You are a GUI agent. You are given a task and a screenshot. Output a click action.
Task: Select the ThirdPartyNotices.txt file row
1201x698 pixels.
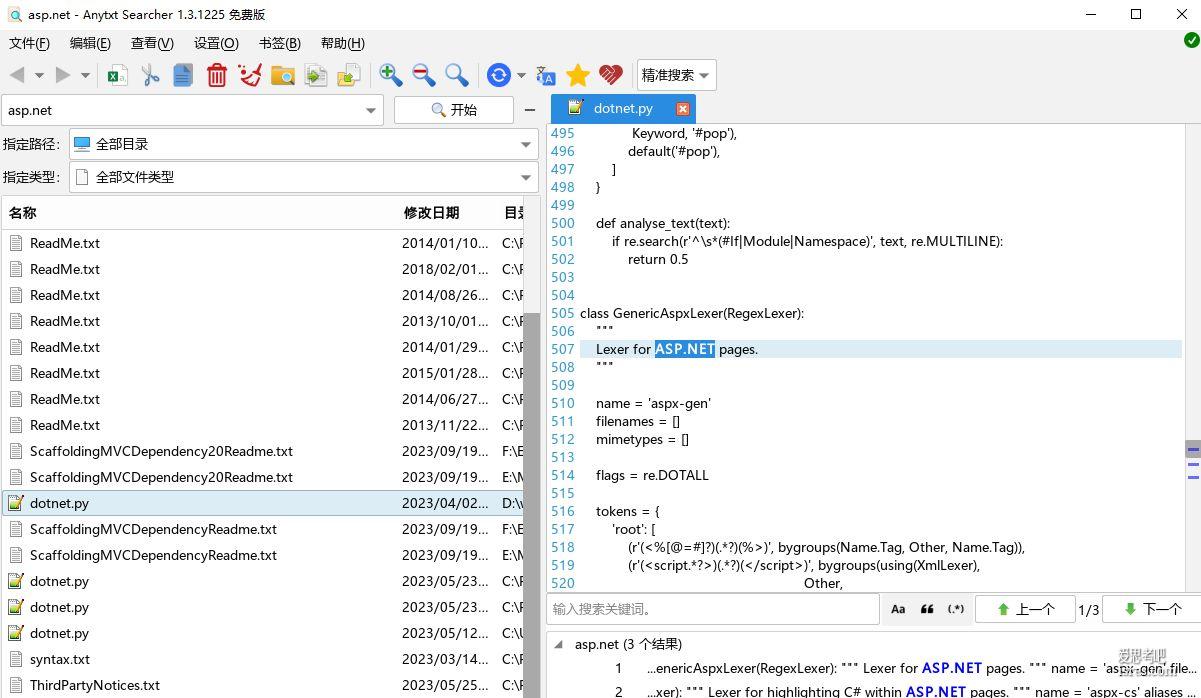tap(262, 685)
